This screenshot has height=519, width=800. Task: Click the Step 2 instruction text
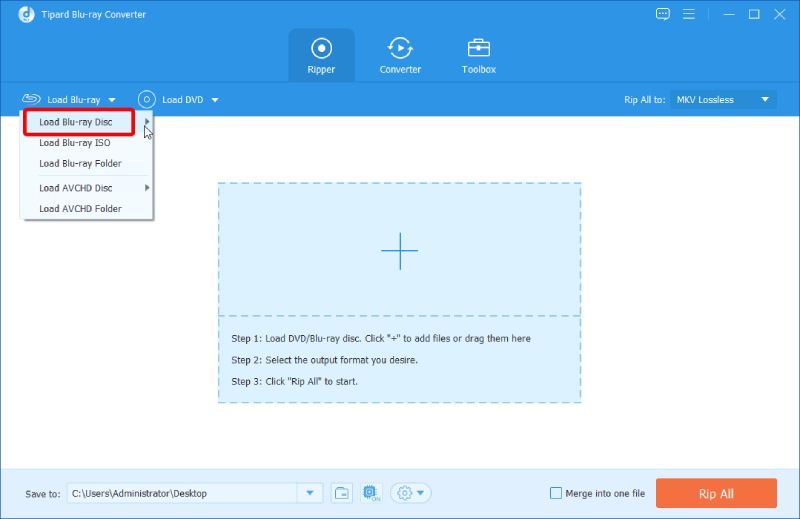tap(324, 360)
